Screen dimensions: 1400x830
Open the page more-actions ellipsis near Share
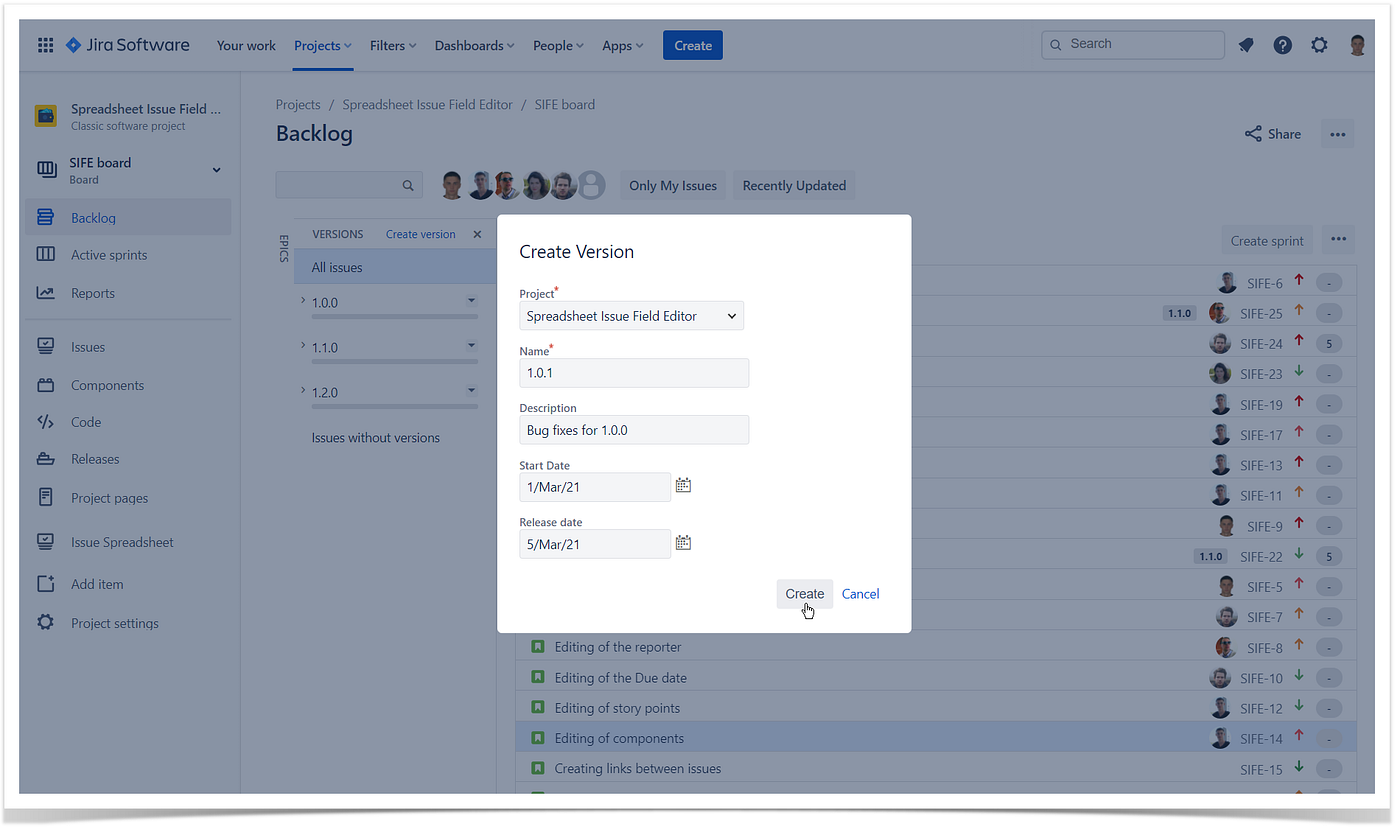point(1338,134)
